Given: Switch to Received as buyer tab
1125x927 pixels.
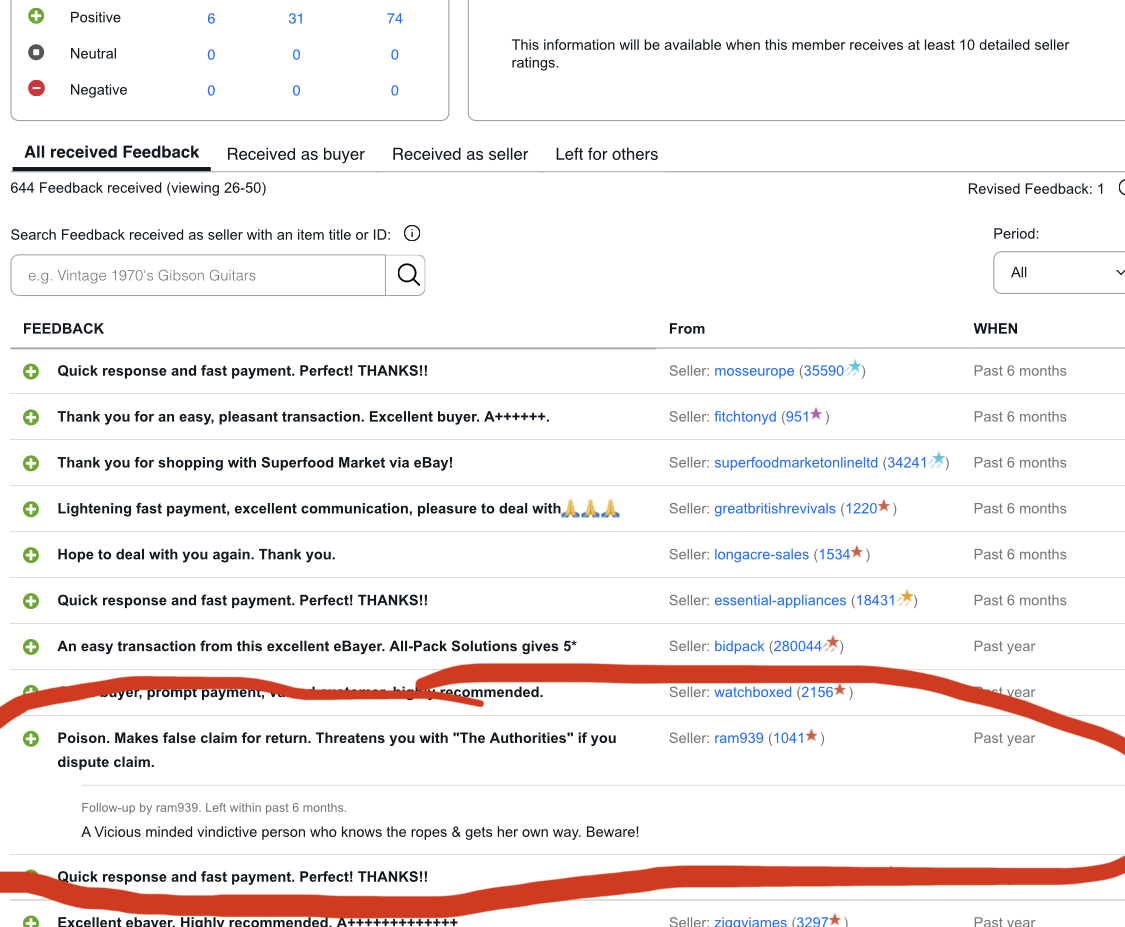Looking at the screenshot, I should click(x=295, y=154).
